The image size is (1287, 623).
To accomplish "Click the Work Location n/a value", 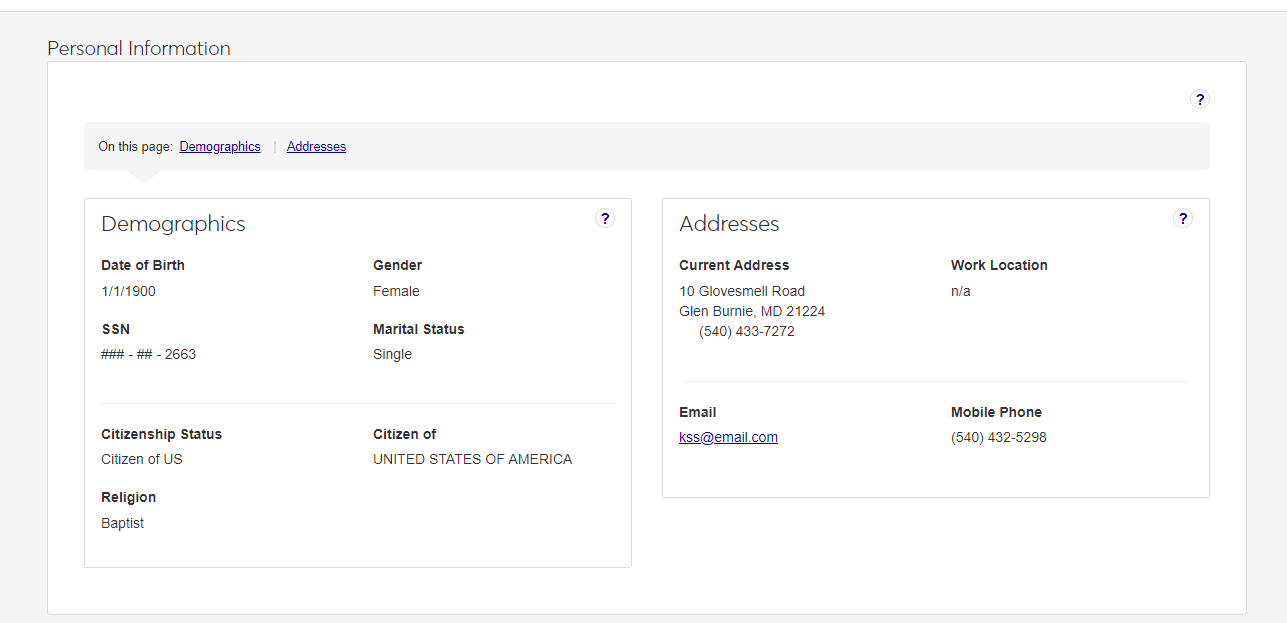I will (x=960, y=291).
